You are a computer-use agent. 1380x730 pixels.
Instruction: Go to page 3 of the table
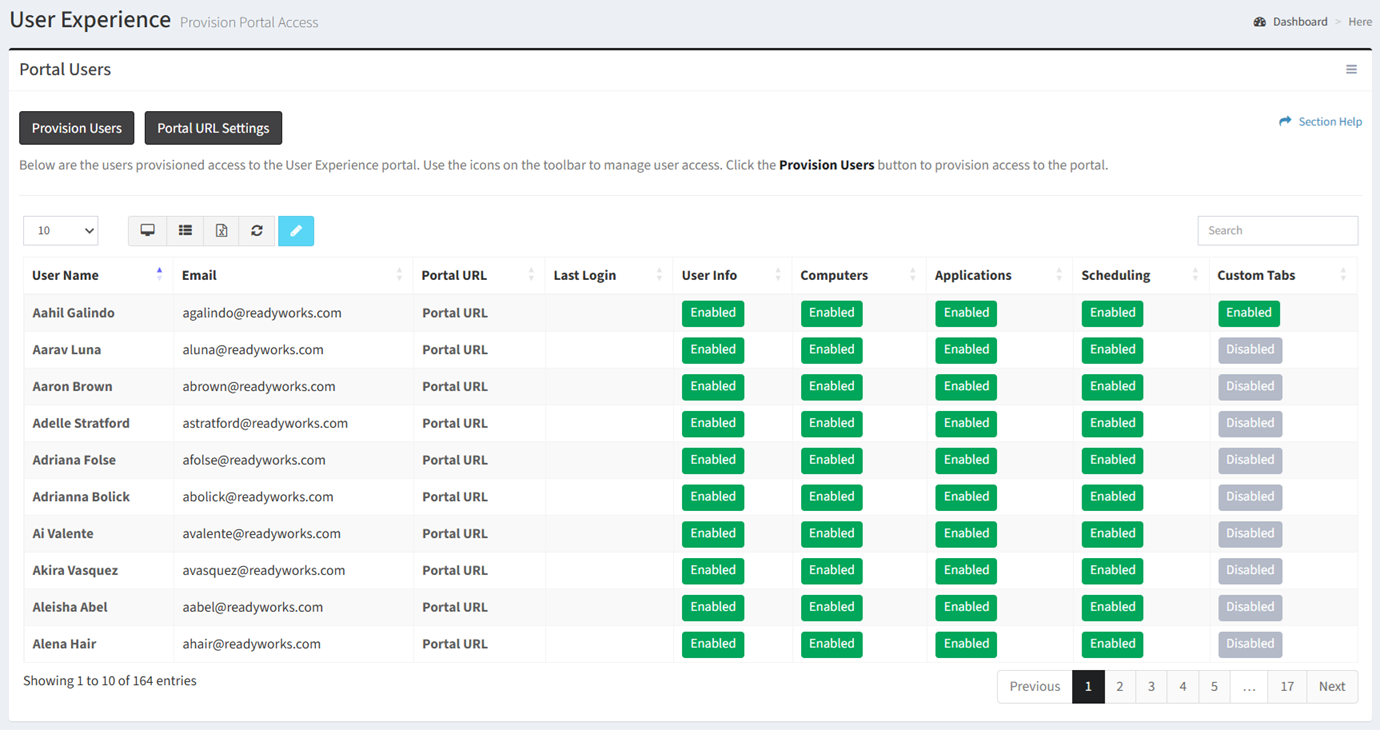(x=1151, y=687)
